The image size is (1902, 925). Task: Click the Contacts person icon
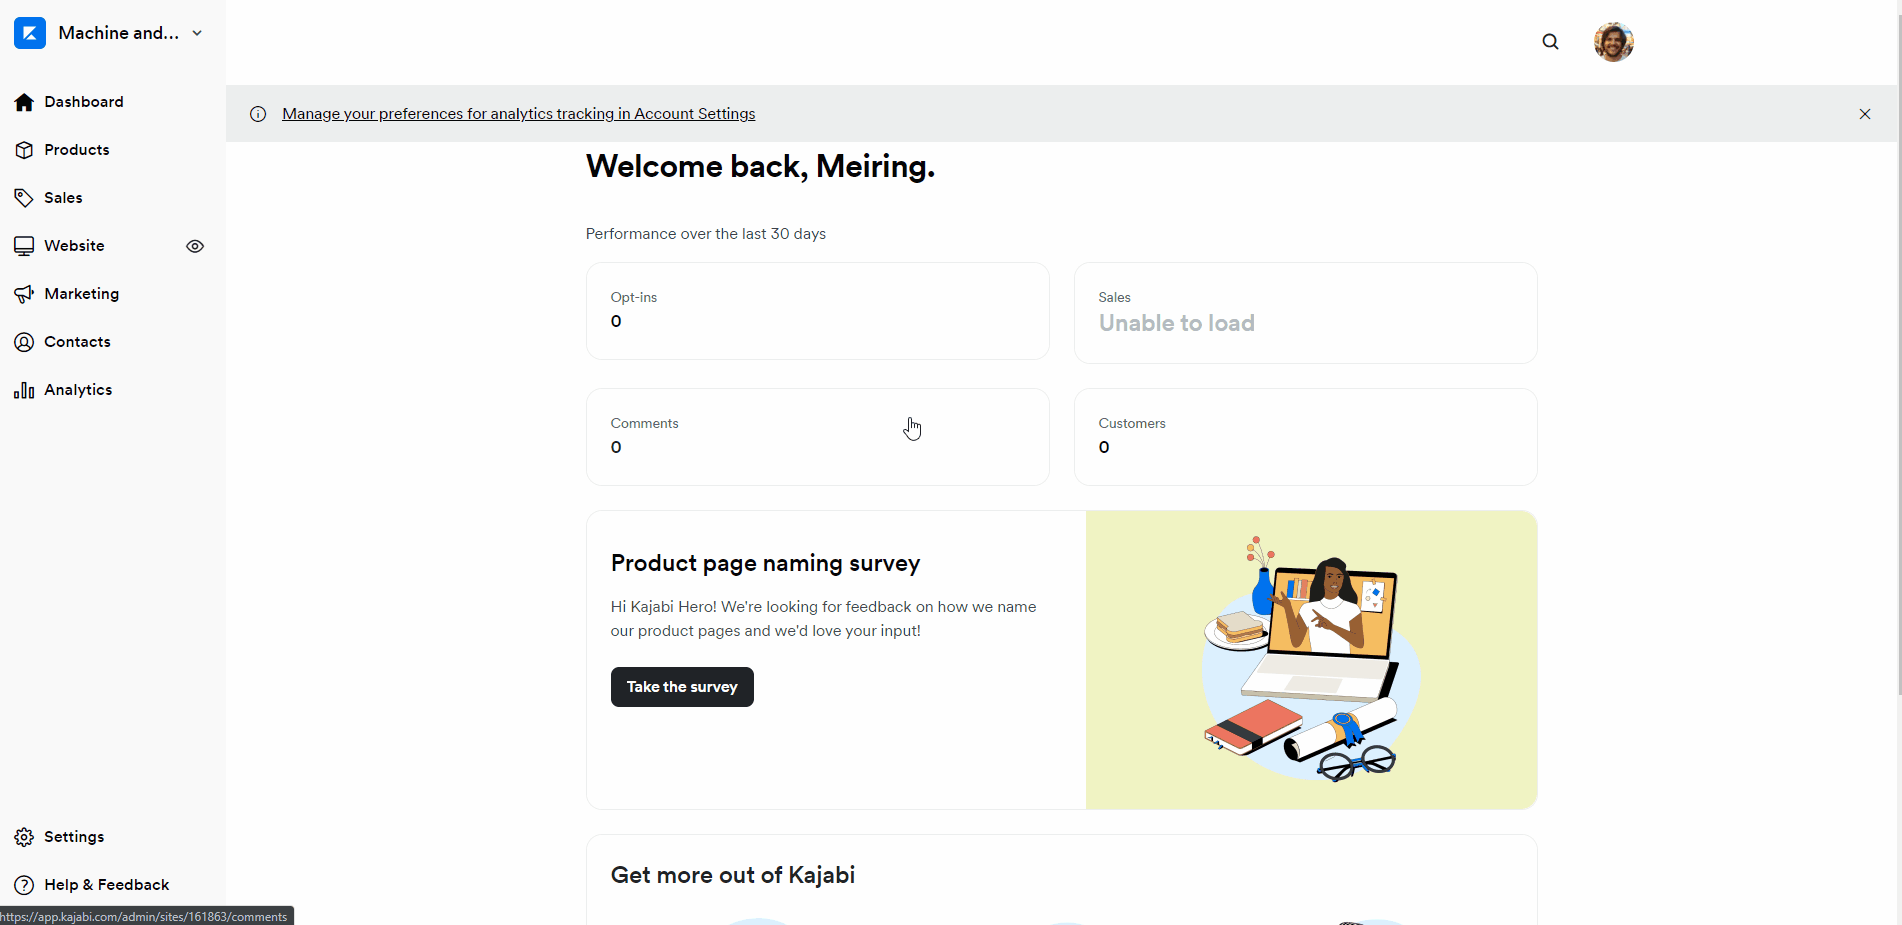(x=23, y=341)
